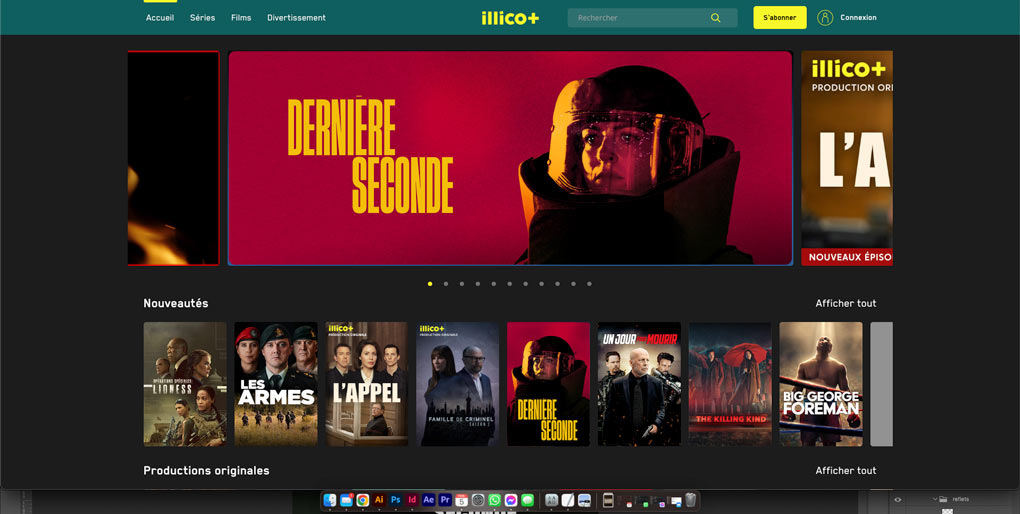Select the second carousel dot

click(446, 284)
